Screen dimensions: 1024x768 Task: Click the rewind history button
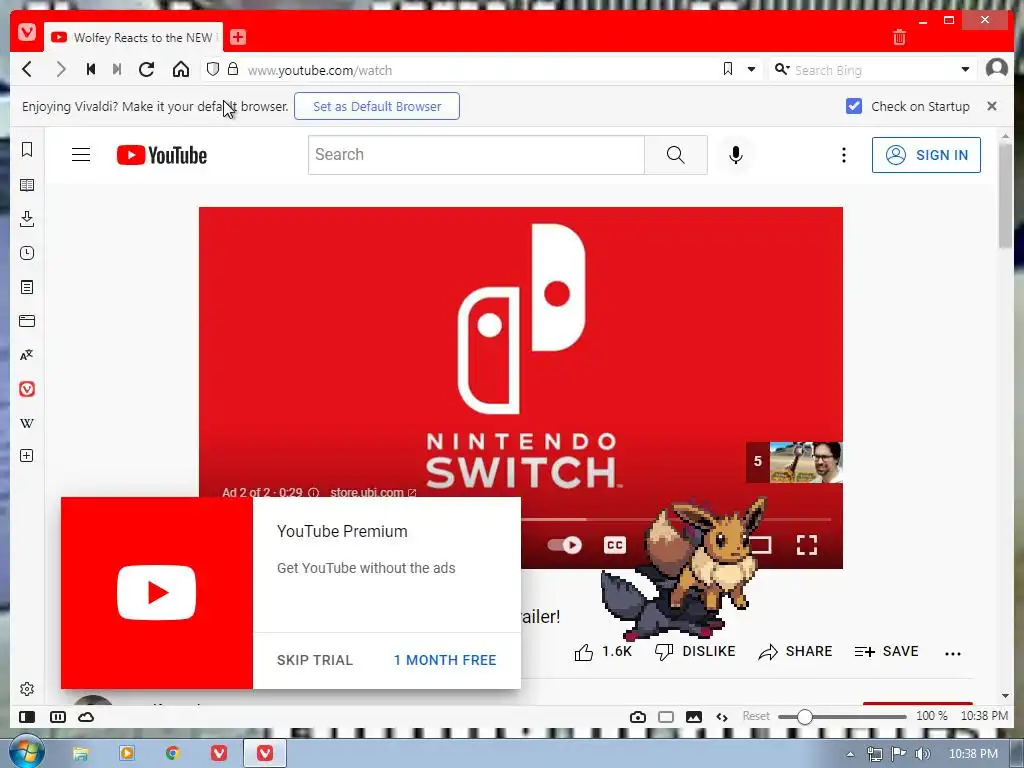tap(91, 69)
